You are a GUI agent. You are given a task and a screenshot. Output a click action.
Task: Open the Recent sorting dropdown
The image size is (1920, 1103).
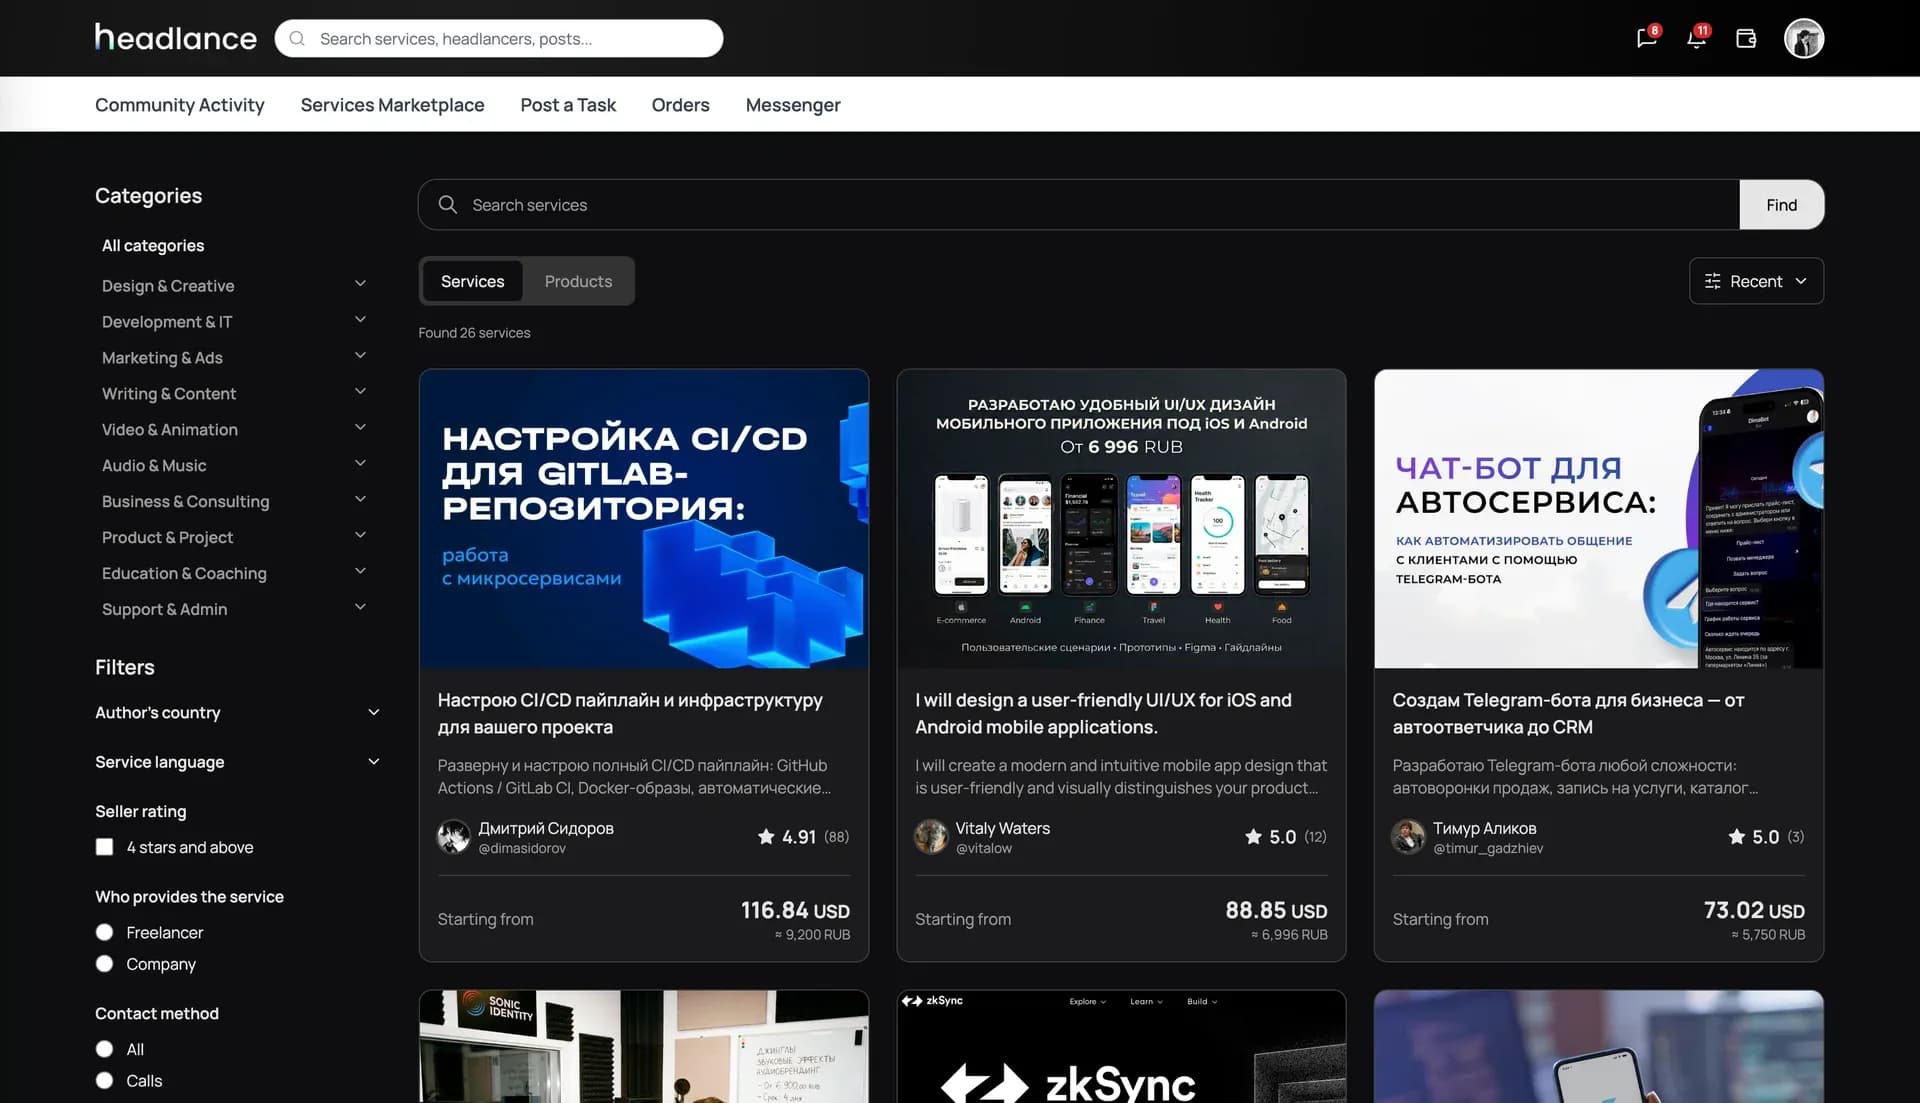point(1756,281)
